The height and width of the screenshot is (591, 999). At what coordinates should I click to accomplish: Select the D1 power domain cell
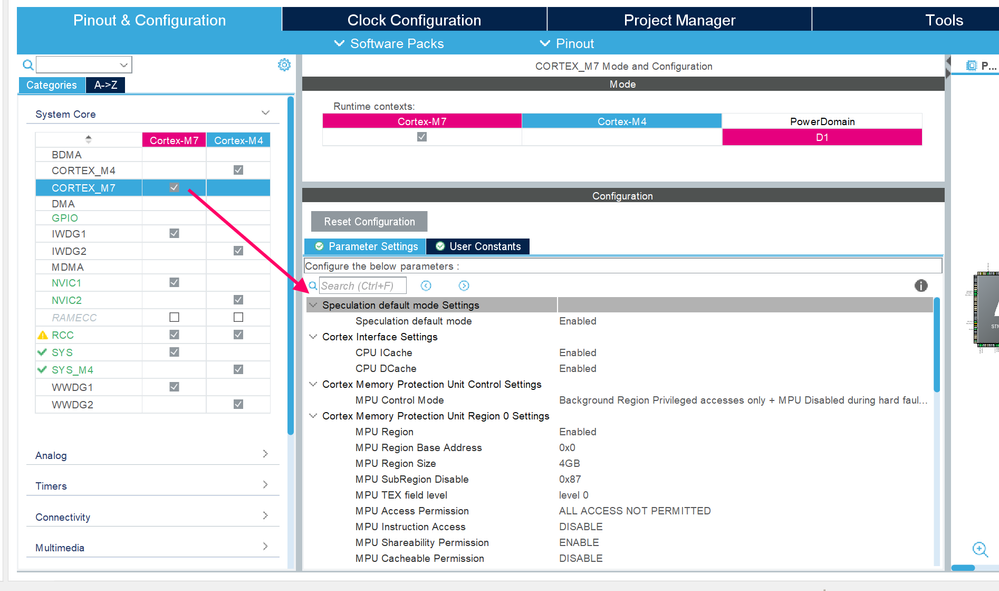coord(822,137)
